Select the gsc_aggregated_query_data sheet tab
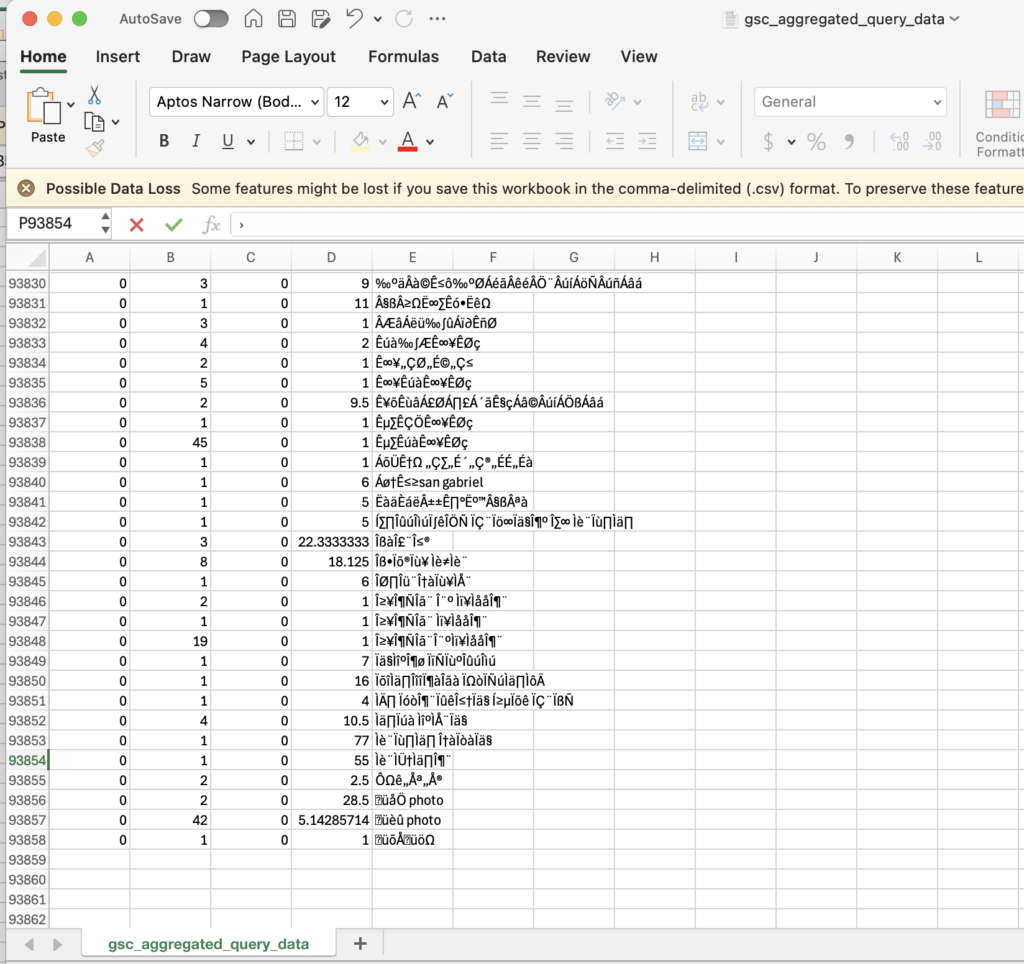This screenshot has width=1024, height=964. point(207,943)
